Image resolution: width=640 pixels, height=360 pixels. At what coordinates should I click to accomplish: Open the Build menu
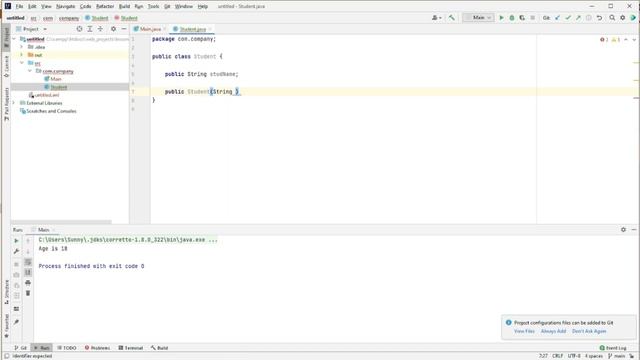coord(124,7)
